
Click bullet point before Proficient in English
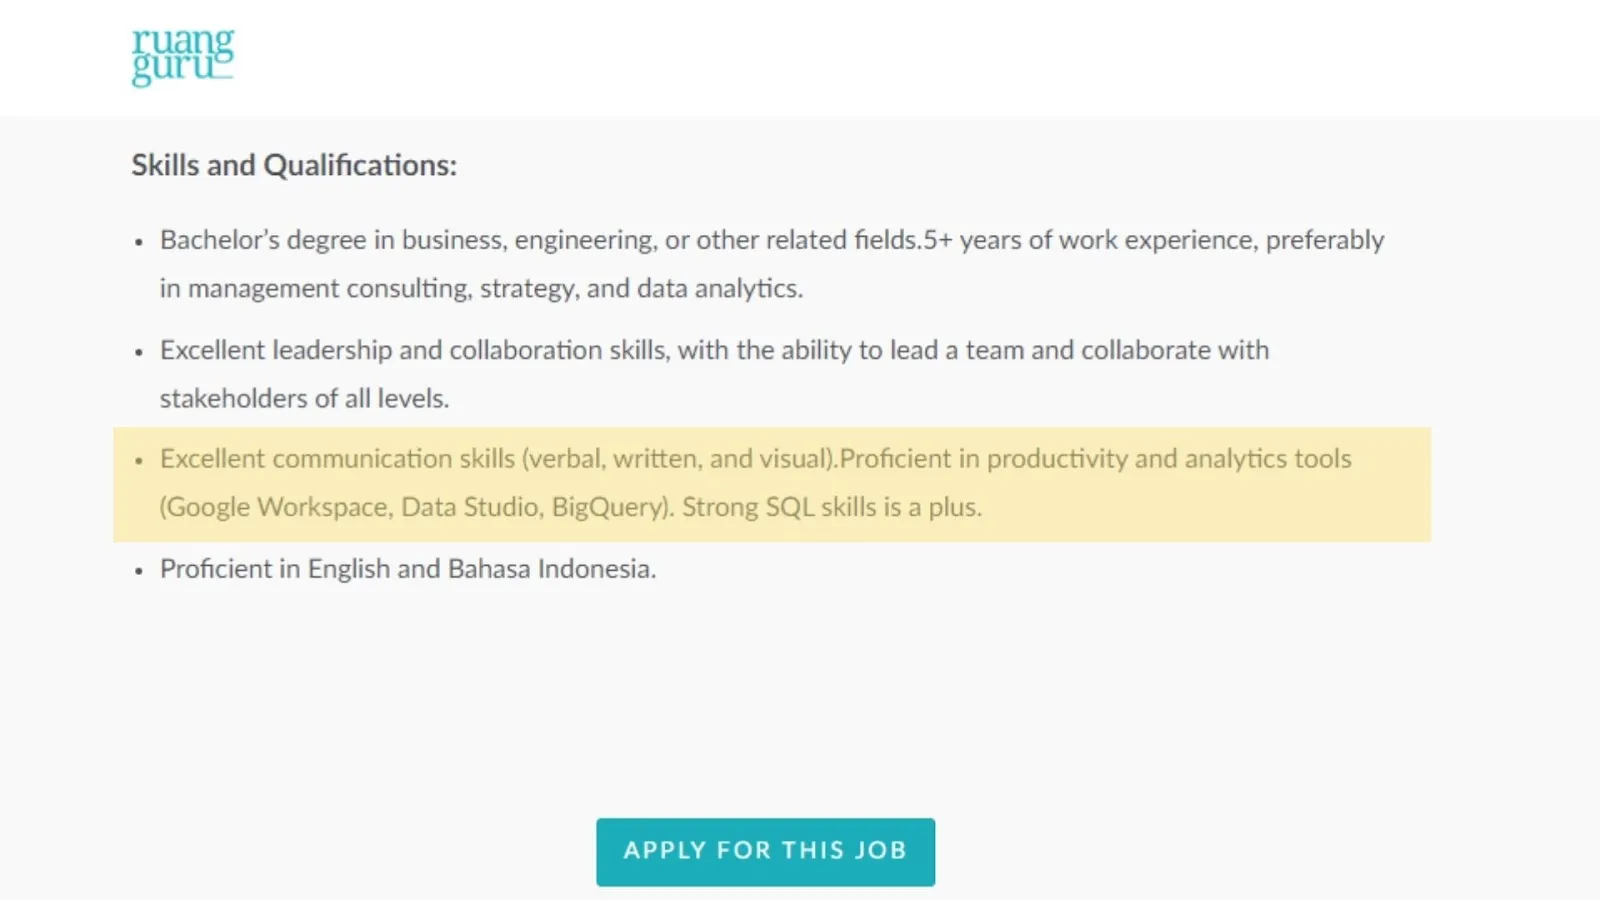(139, 571)
